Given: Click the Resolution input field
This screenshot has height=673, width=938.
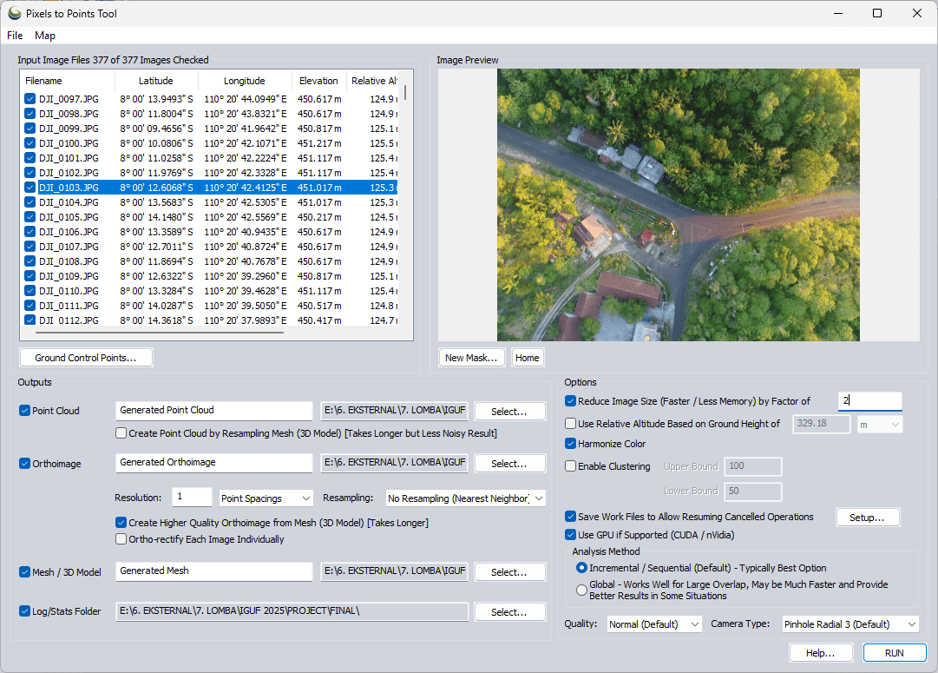Looking at the screenshot, I should (x=191, y=499).
